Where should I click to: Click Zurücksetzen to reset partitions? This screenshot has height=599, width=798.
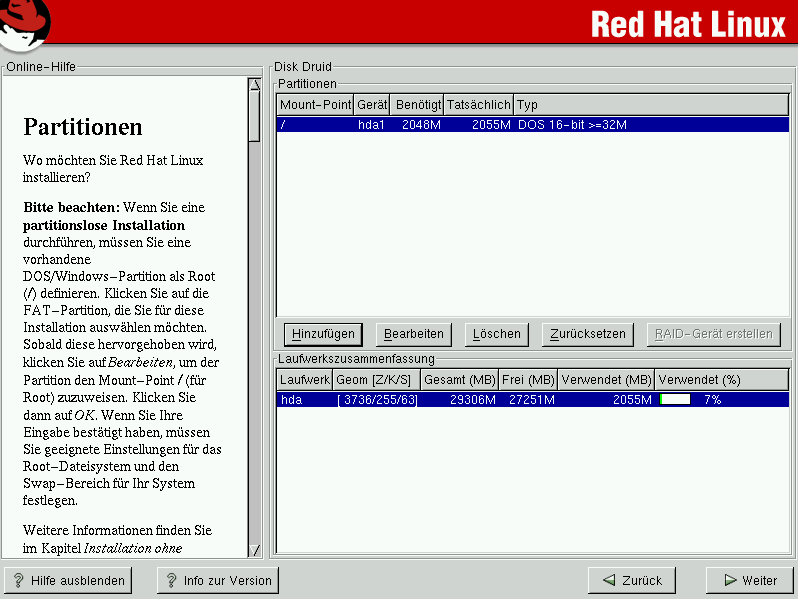click(x=587, y=334)
